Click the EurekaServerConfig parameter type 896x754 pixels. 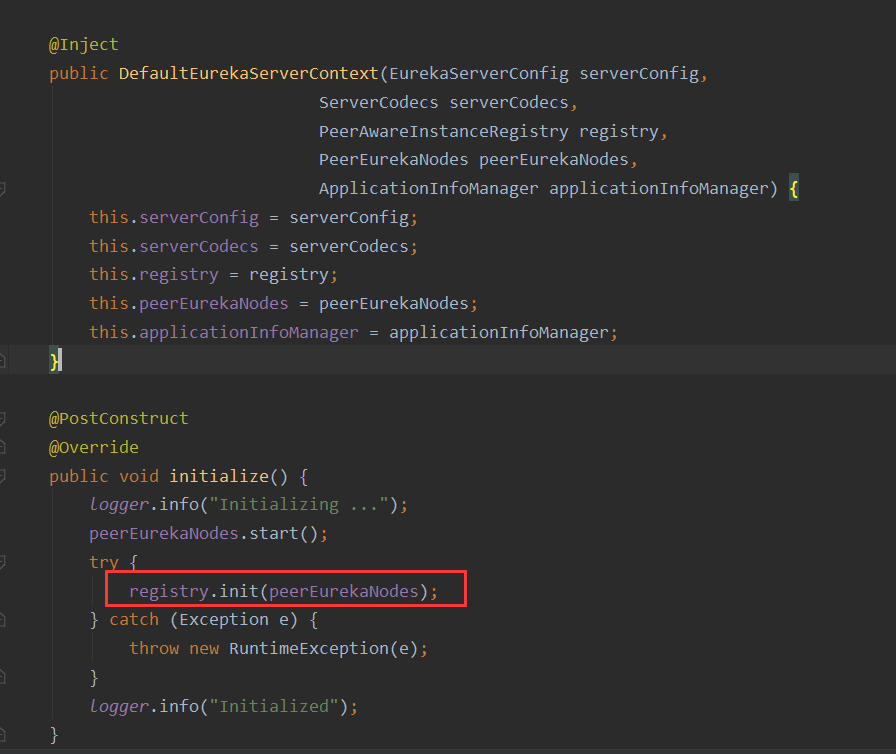pos(479,74)
